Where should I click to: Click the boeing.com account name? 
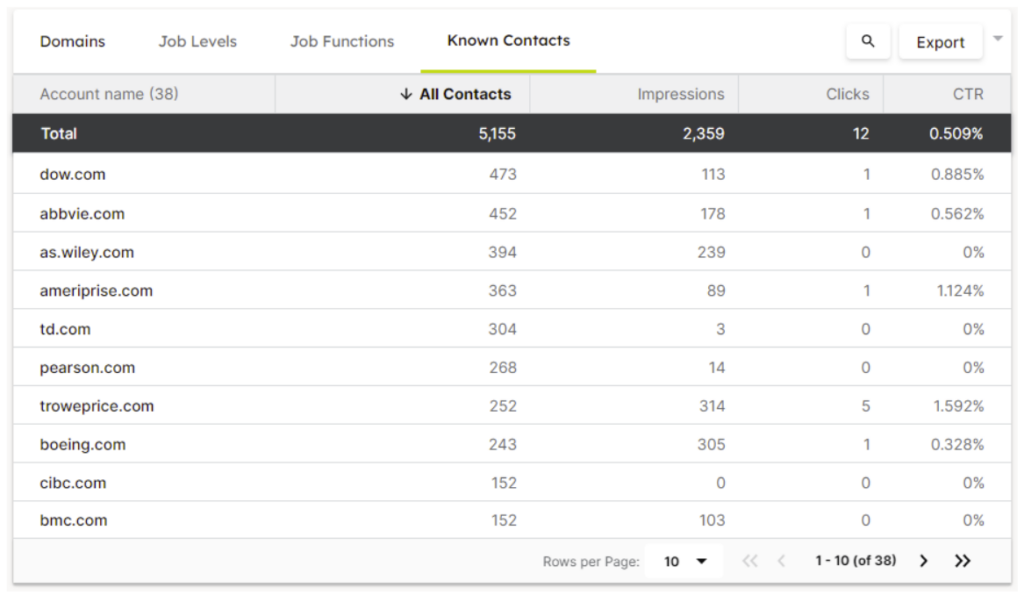pyautogui.click(x=83, y=445)
